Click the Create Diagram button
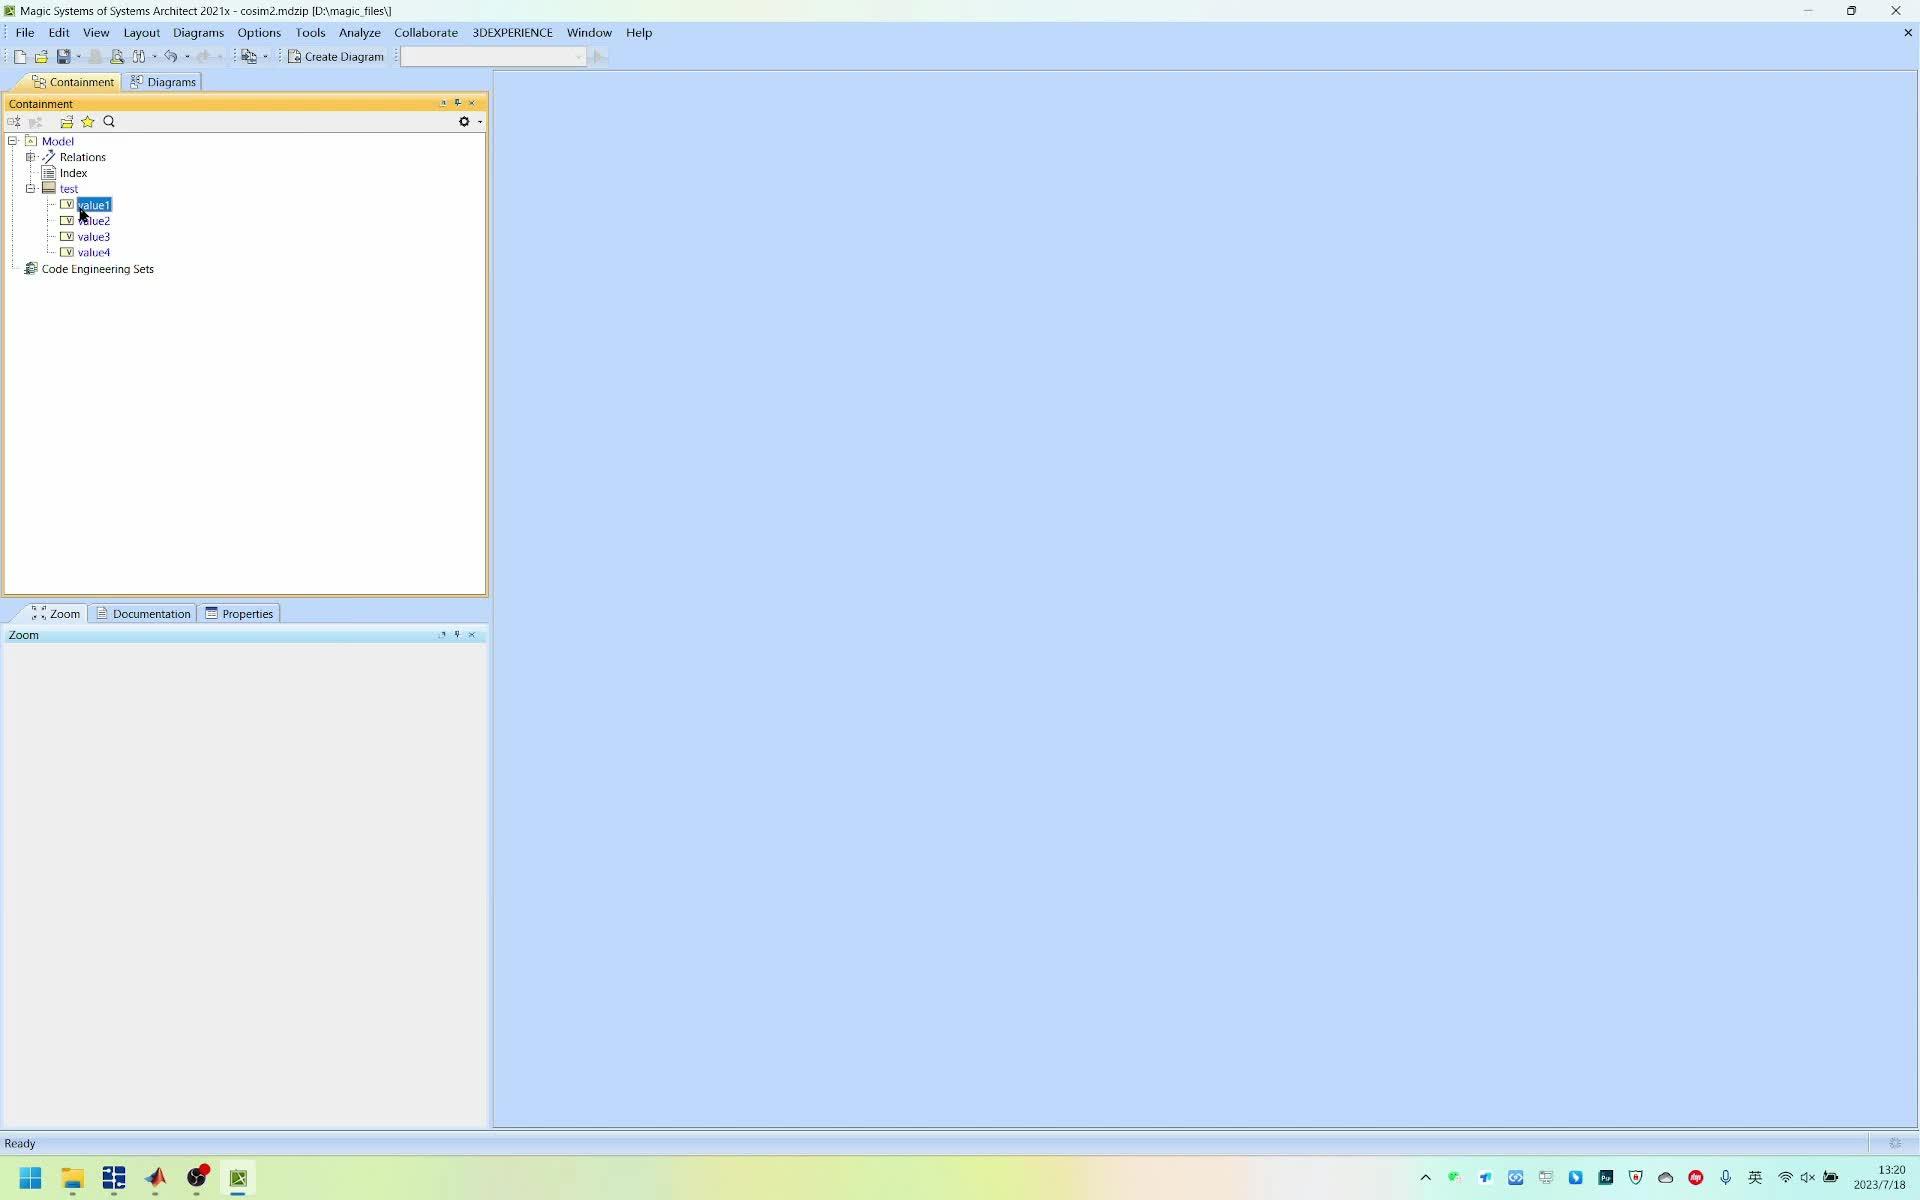 [x=336, y=57]
